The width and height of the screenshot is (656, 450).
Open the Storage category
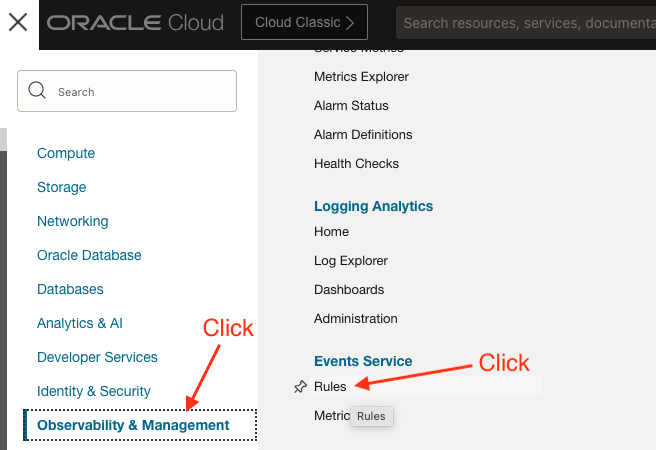click(x=62, y=187)
